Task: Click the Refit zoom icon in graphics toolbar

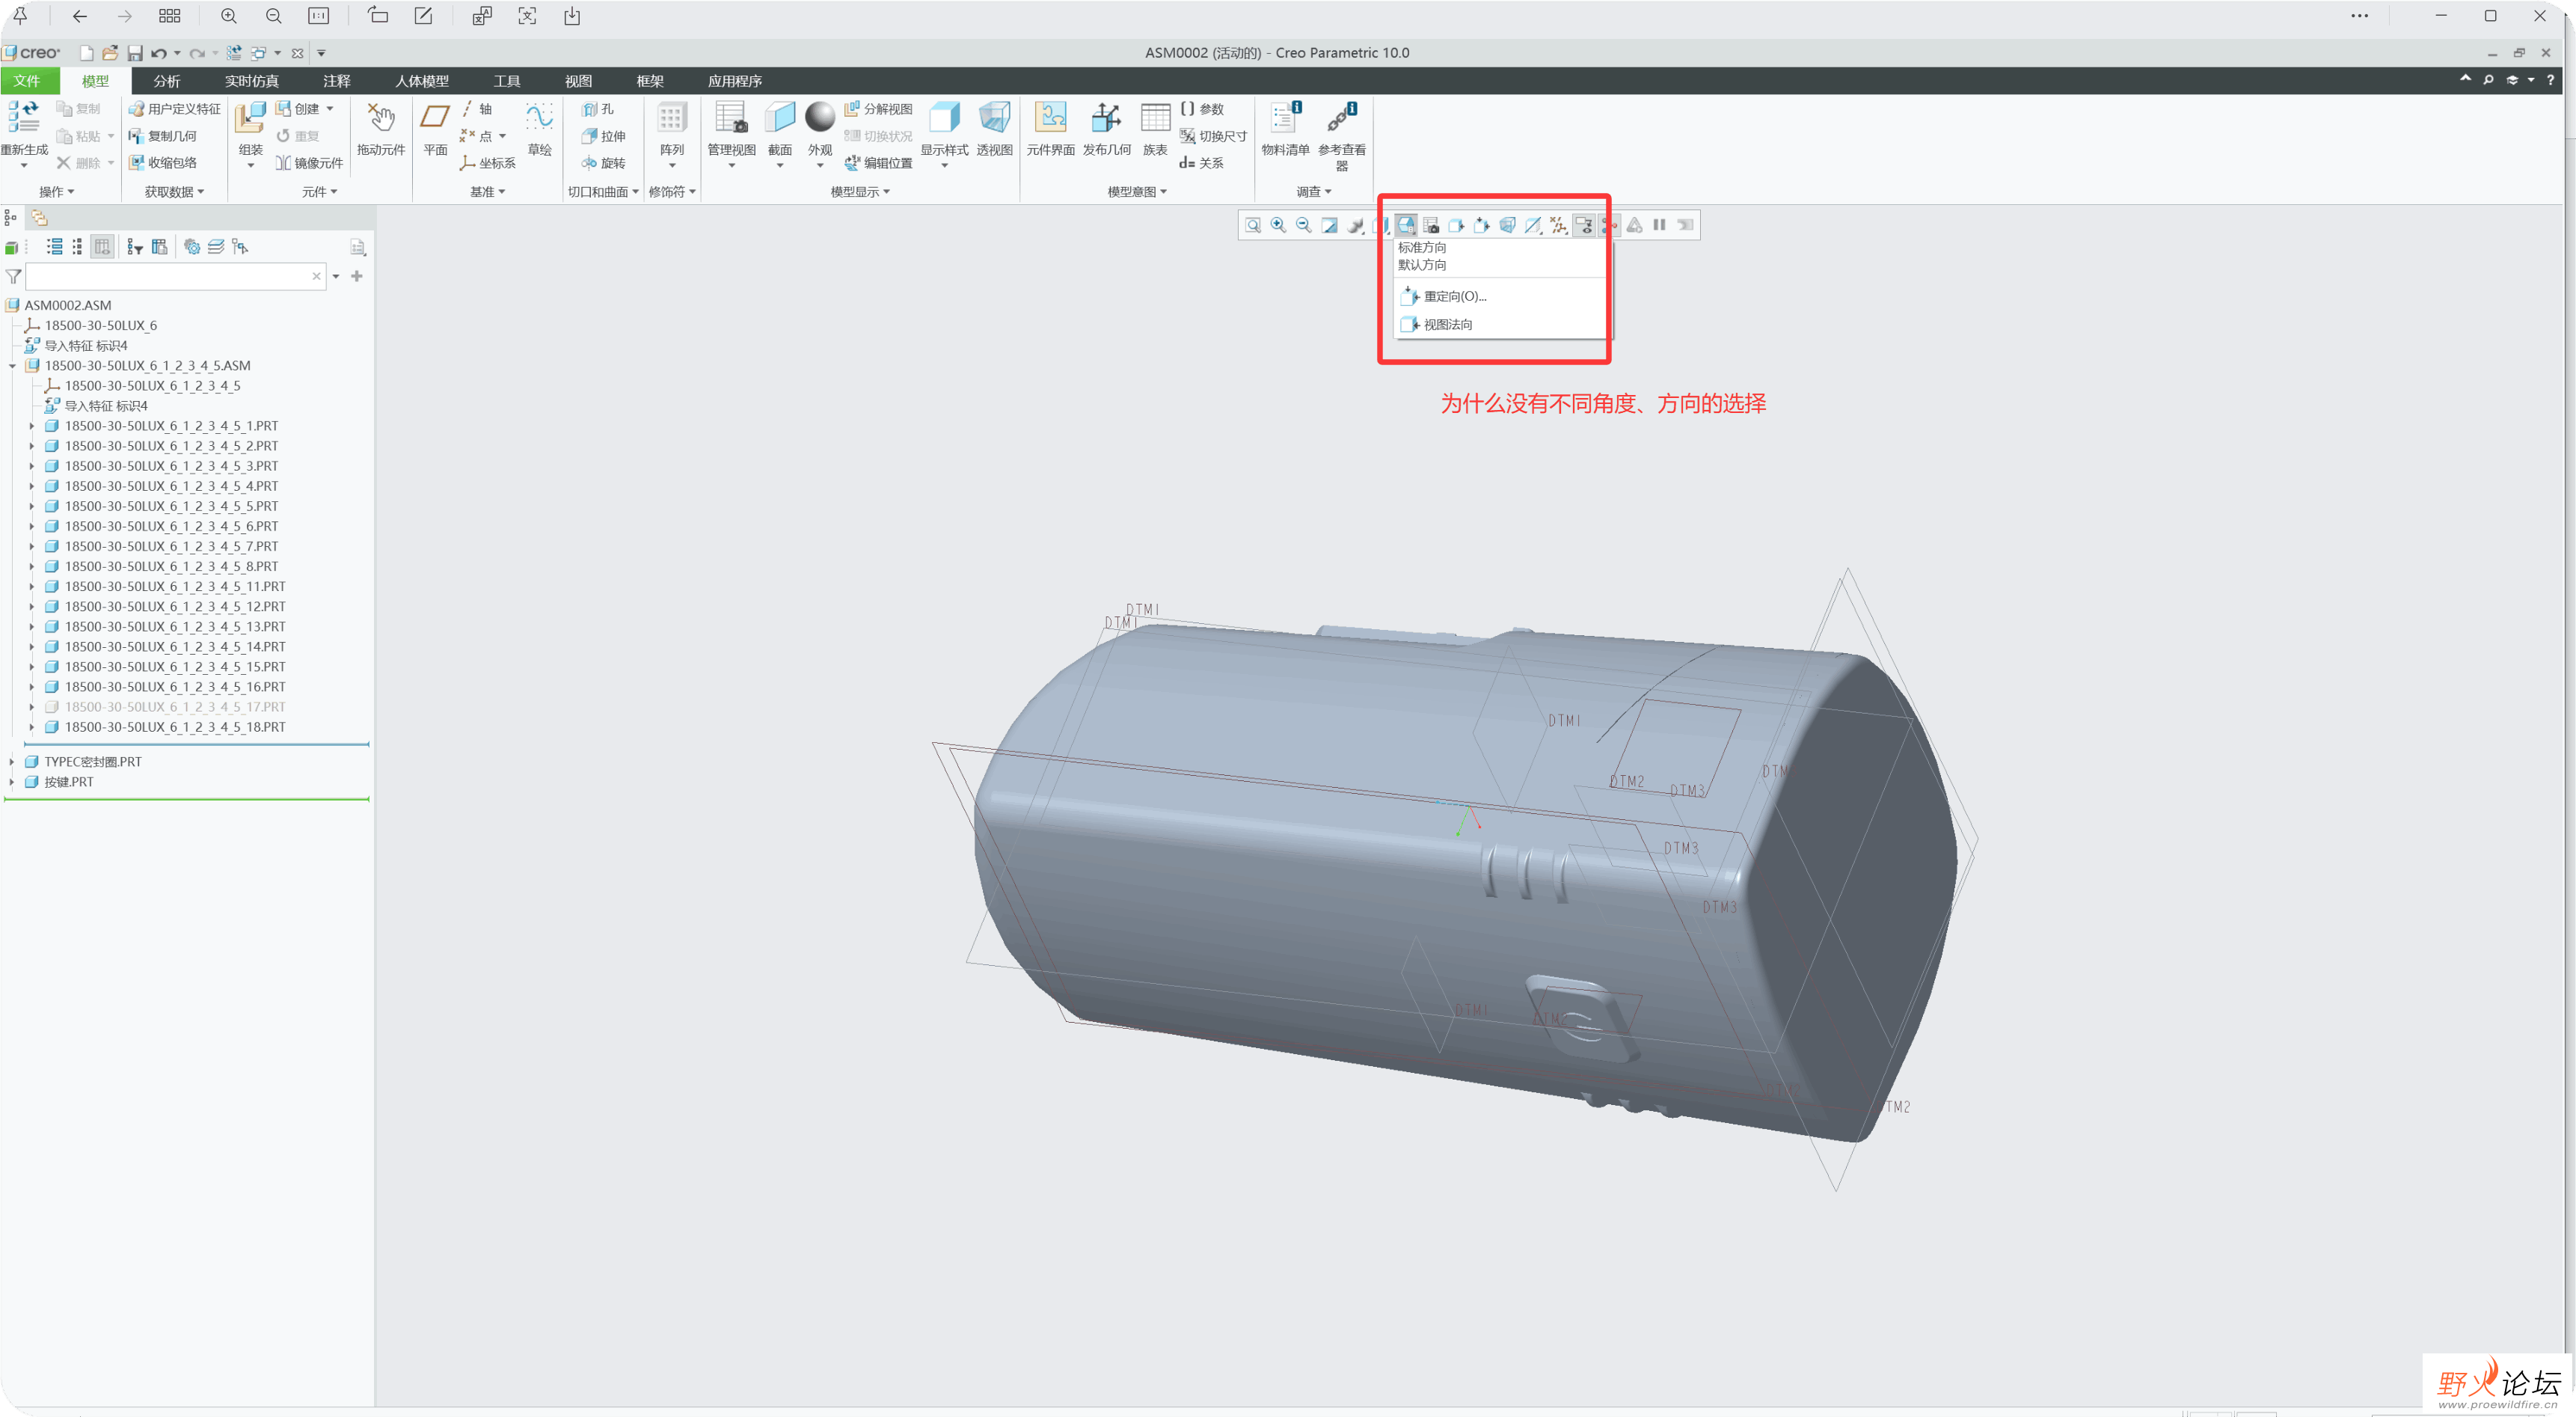Action: [x=1253, y=226]
